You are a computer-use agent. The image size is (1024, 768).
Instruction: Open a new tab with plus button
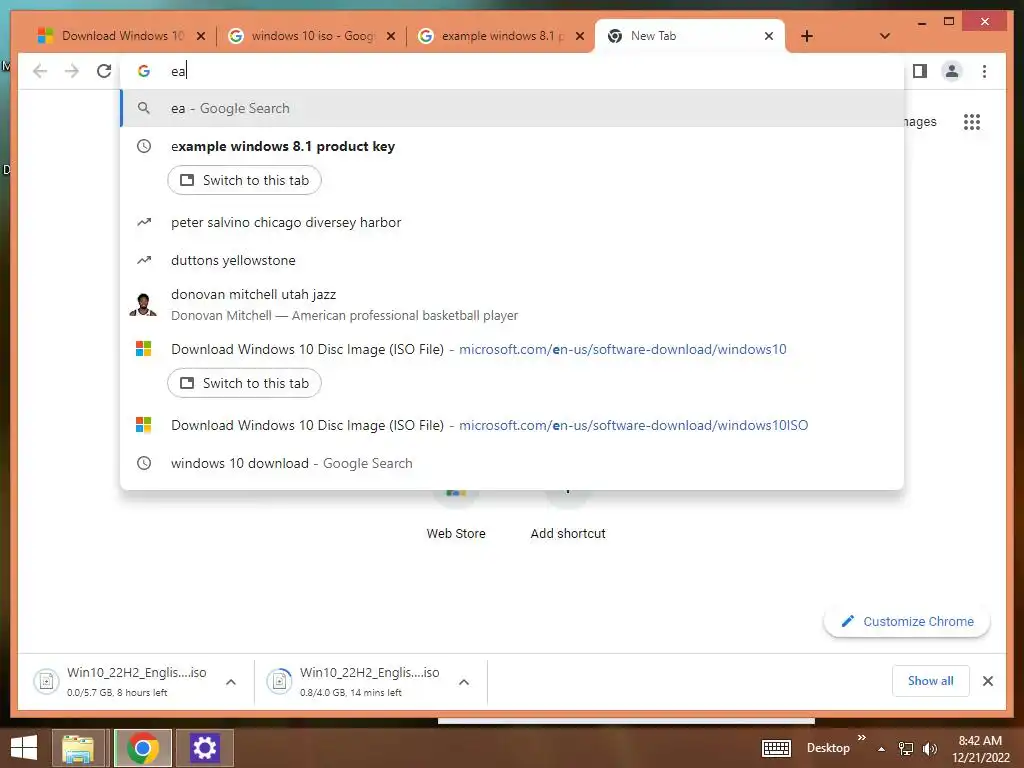807,36
